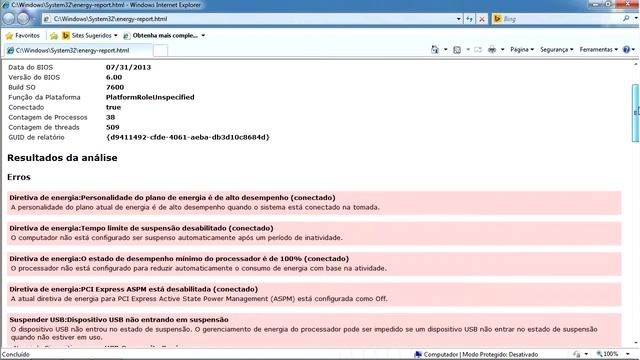This screenshot has height=360, width=640.
Task: Click the red Stop loading icon
Action: 482,19
